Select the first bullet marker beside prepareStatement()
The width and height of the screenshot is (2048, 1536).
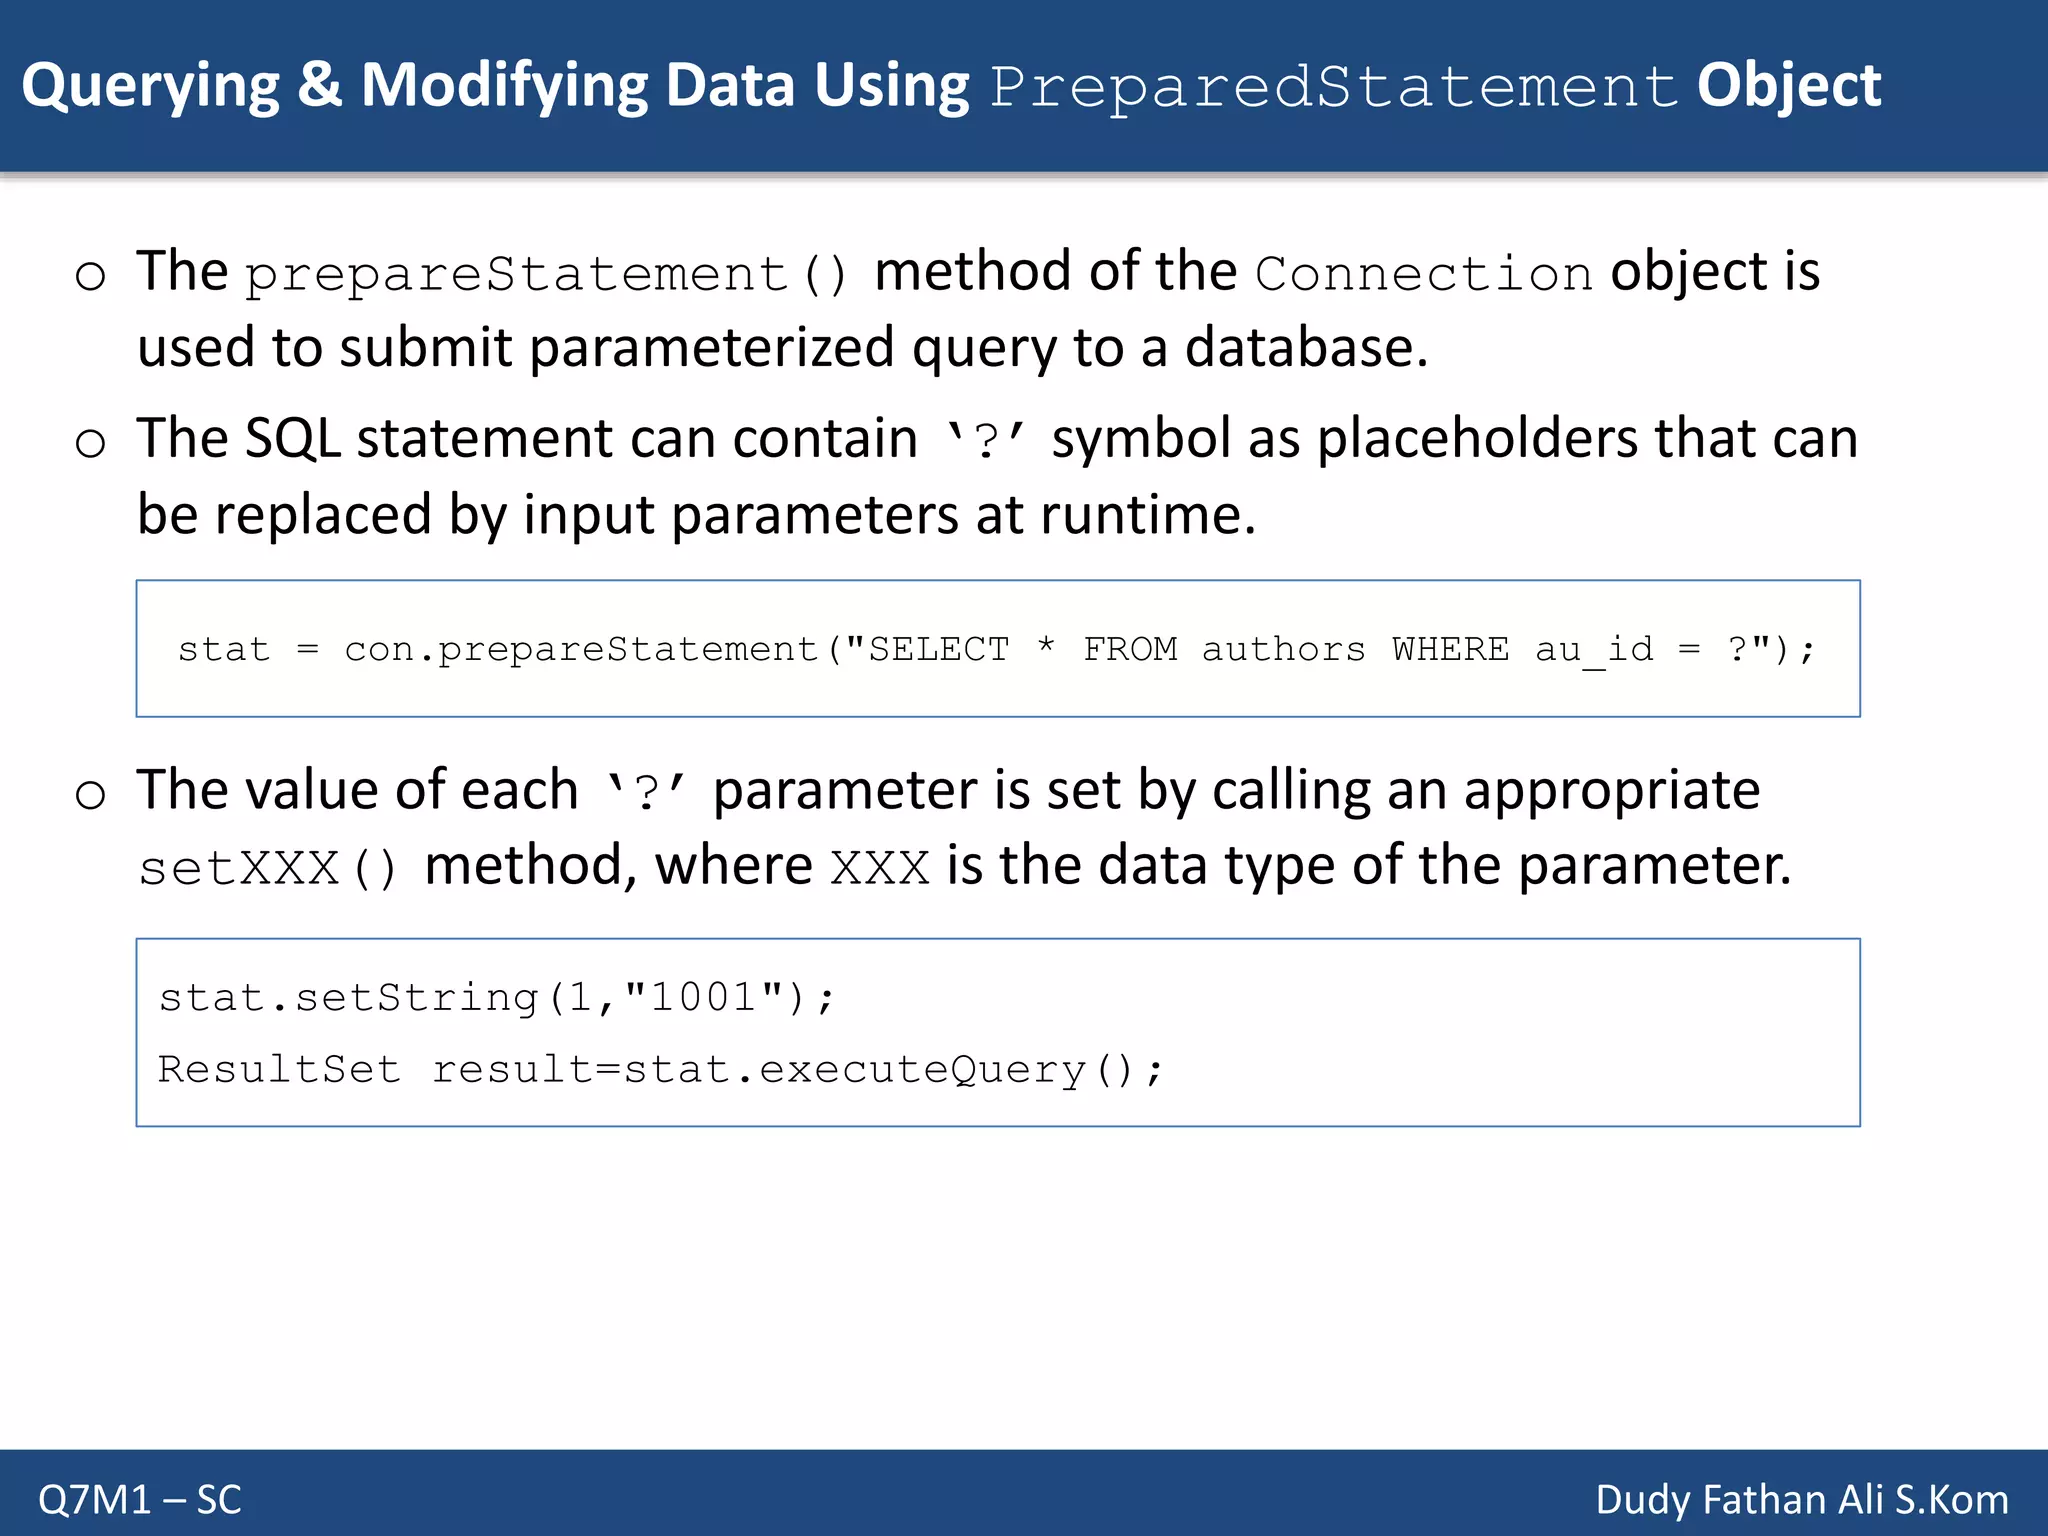[x=90, y=276]
